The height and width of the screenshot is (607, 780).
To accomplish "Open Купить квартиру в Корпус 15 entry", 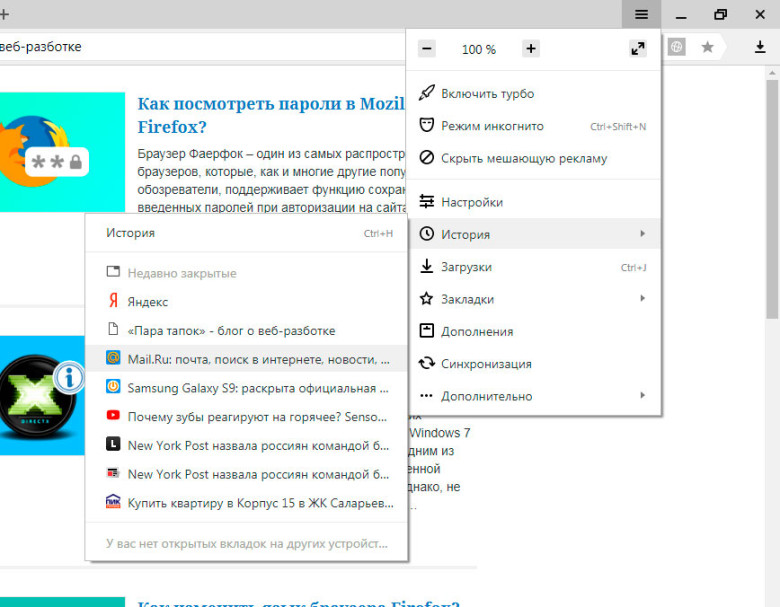I will pos(246,503).
